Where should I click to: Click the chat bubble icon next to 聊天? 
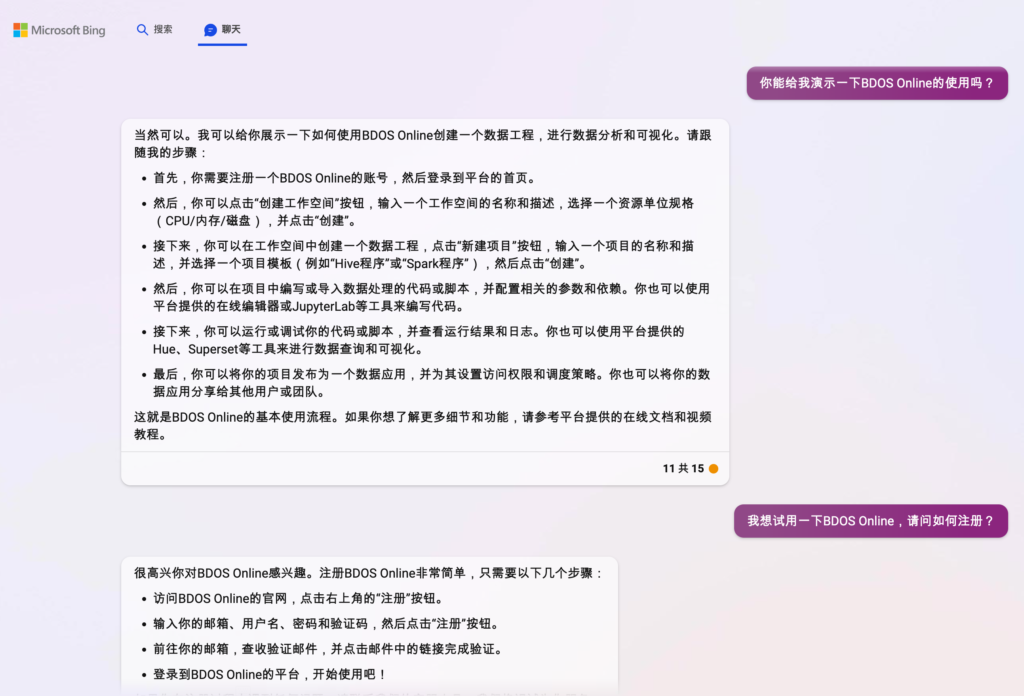210,30
